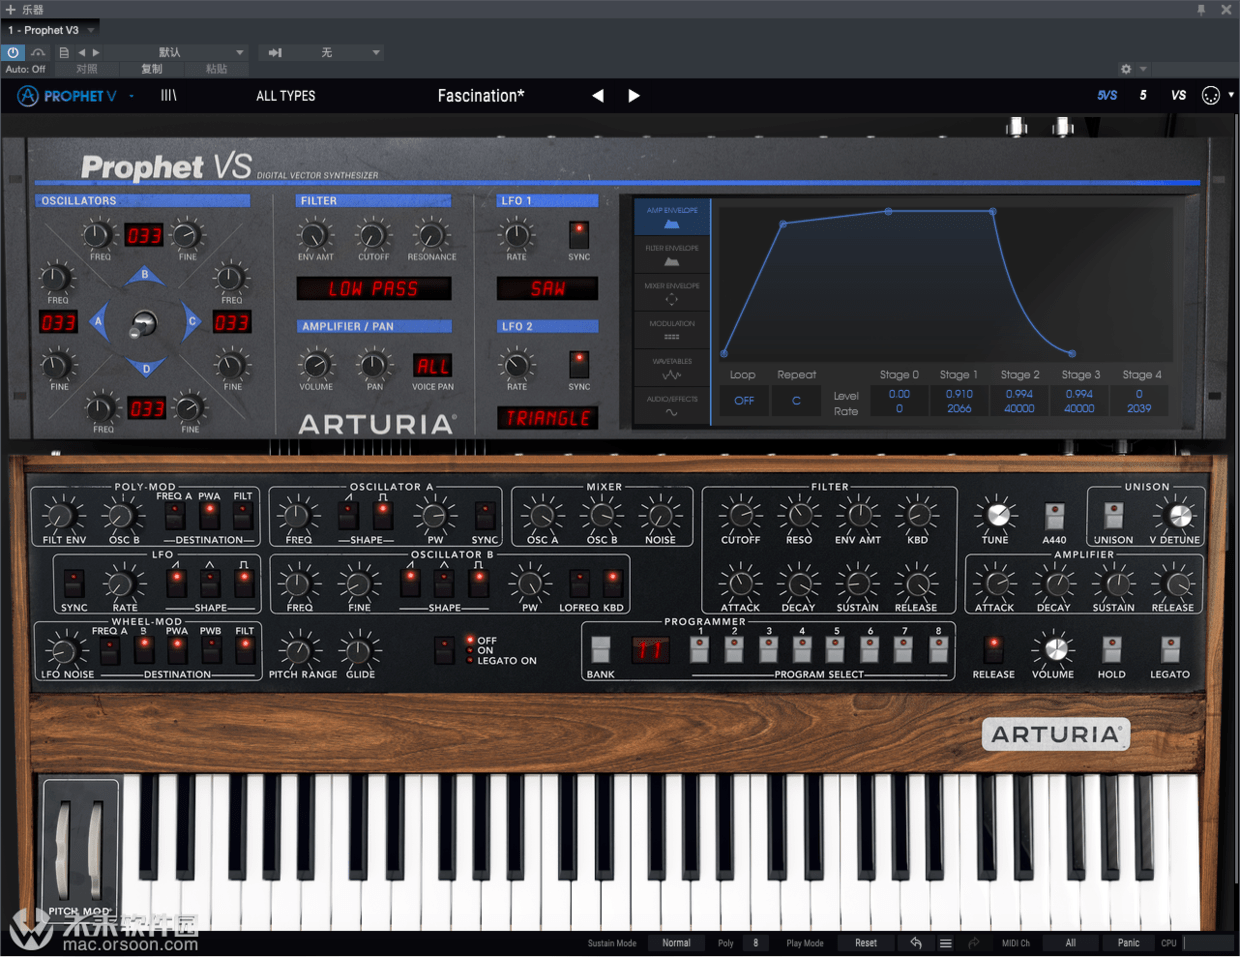This screenshot has height=957, width=1240.
Task: Select the Audio/Effects tab
Action: 672,406
